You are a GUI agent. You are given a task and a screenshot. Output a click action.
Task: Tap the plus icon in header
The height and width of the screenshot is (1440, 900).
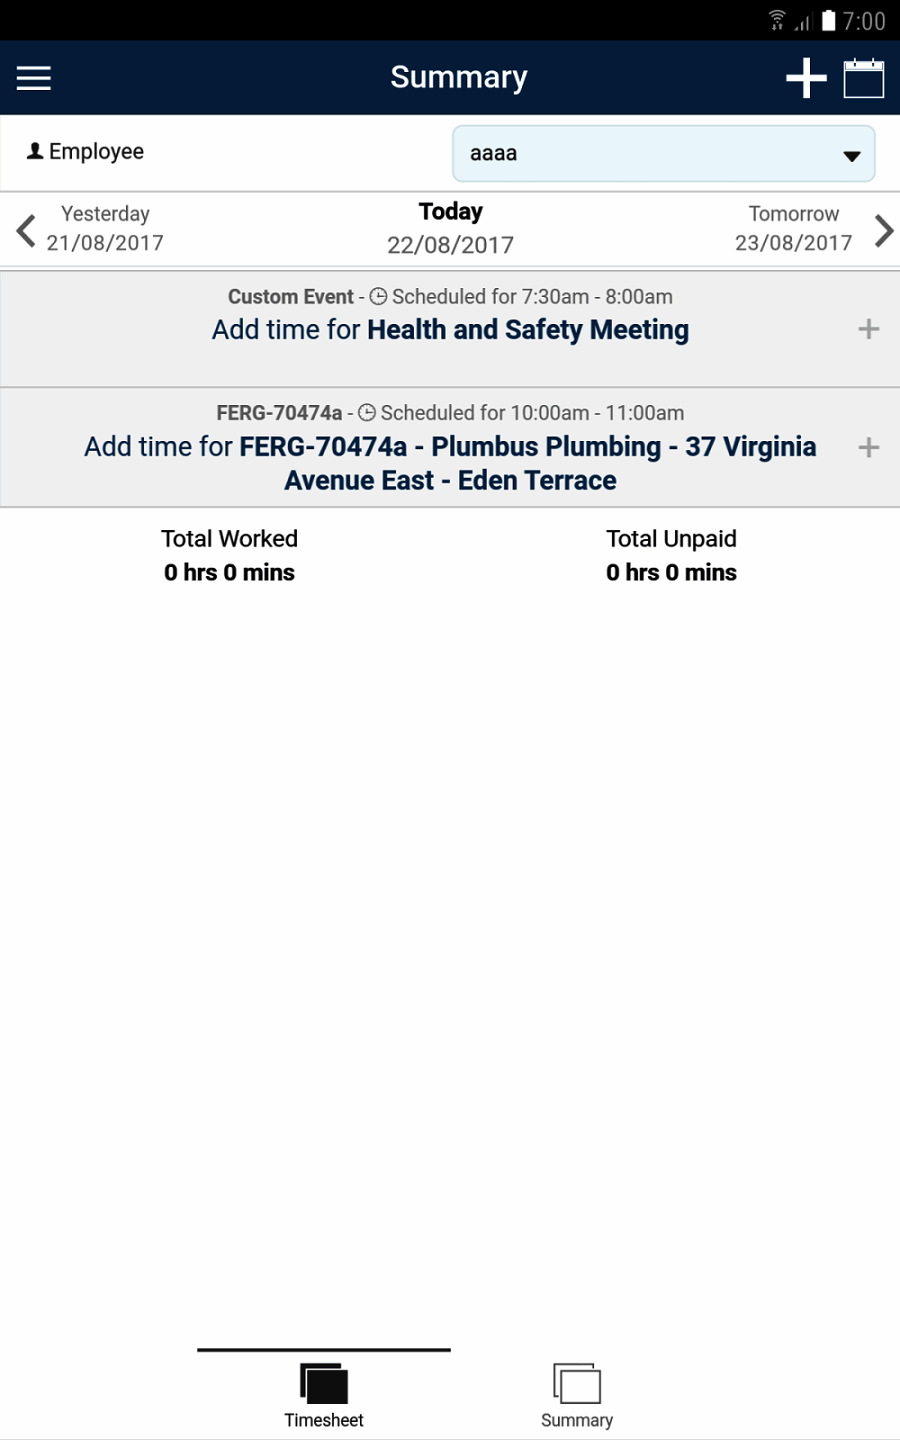[806, 78]
